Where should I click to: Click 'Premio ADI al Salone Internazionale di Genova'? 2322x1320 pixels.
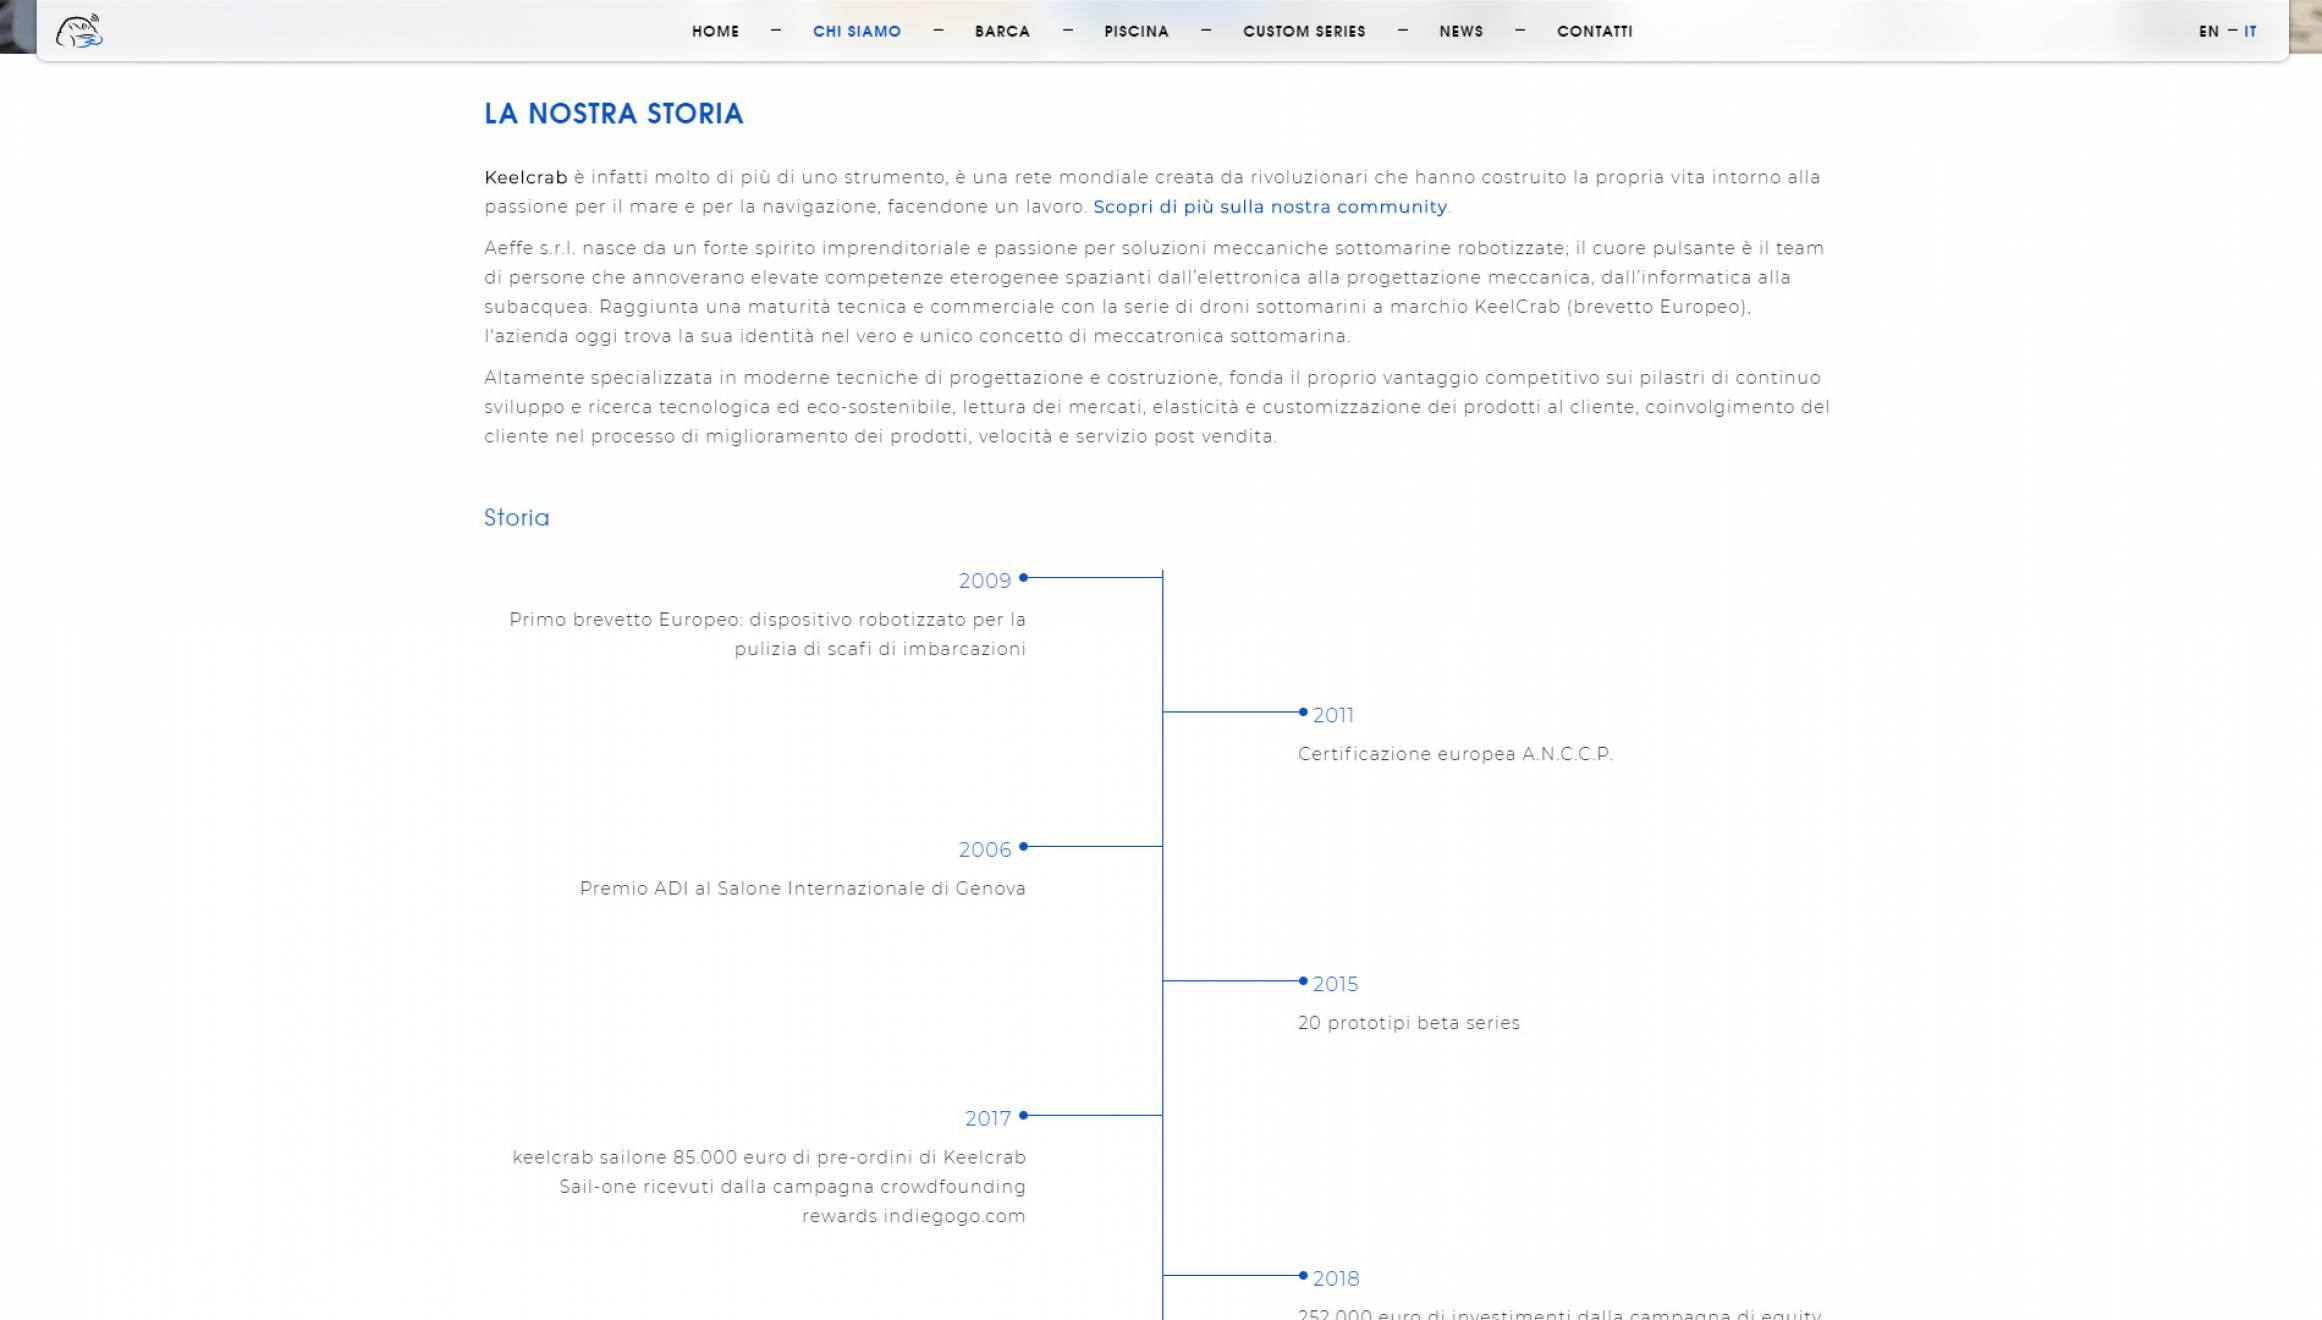click(x=803, y=888)
